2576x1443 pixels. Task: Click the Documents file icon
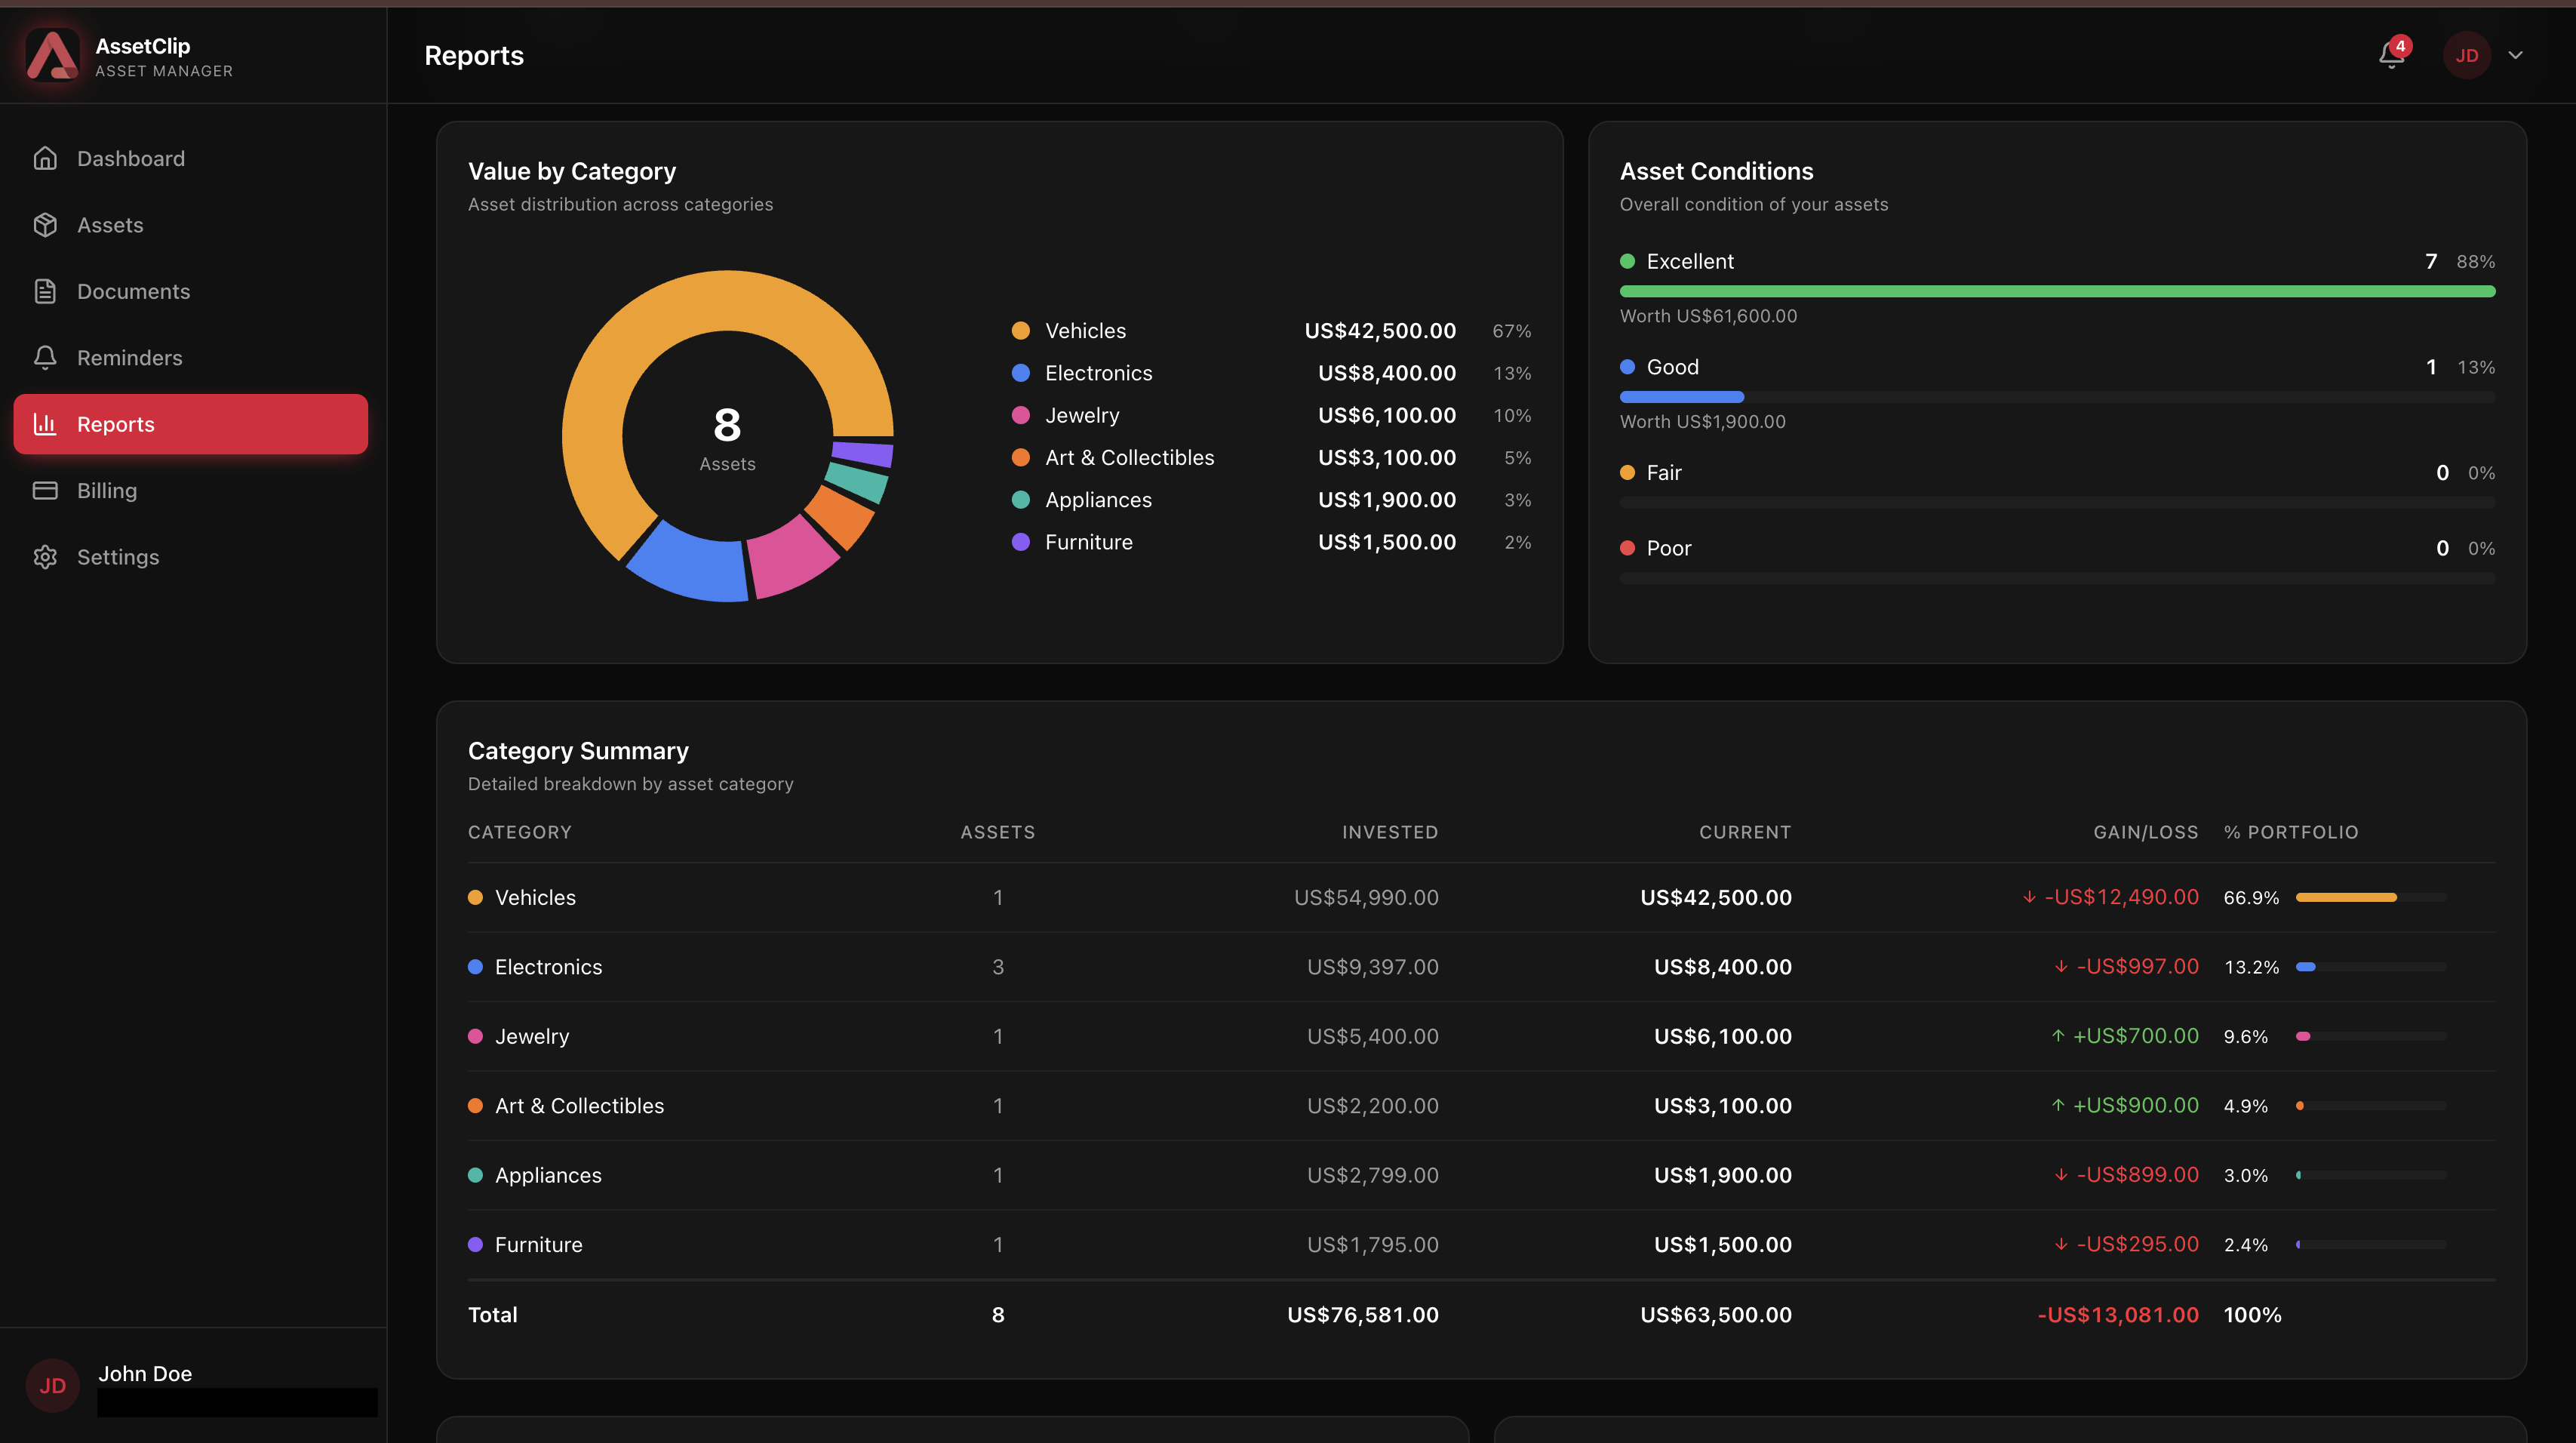(45, 291)
